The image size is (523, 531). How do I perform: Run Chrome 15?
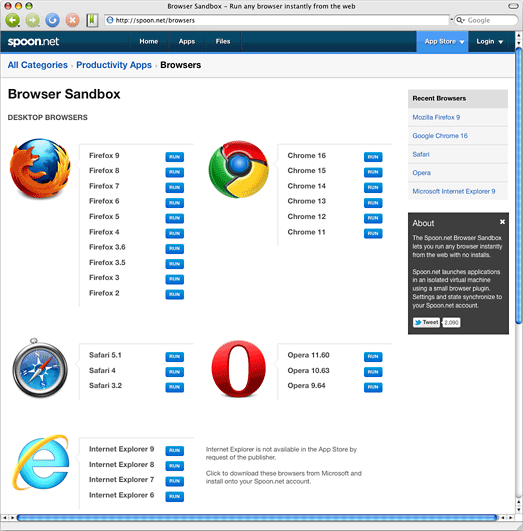click(x=373, y=172)
